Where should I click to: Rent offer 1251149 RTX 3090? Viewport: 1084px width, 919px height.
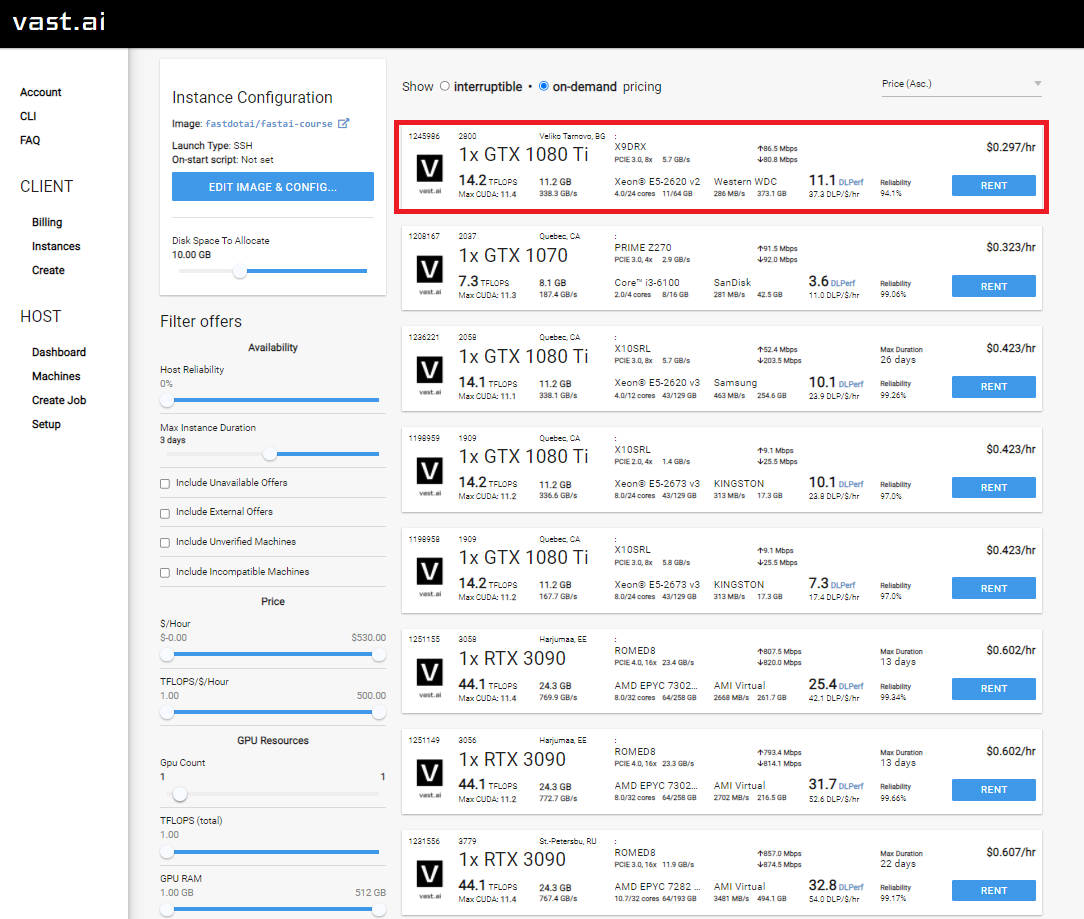click(993, 790)
